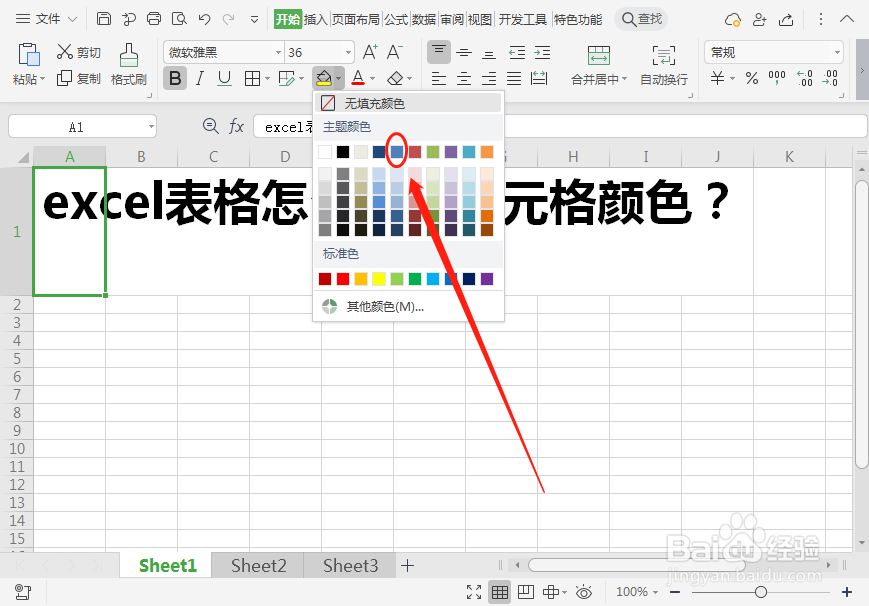Toggle Italic formatting
This screenshot has width=869, height=606.
click(x=200, y=78)
